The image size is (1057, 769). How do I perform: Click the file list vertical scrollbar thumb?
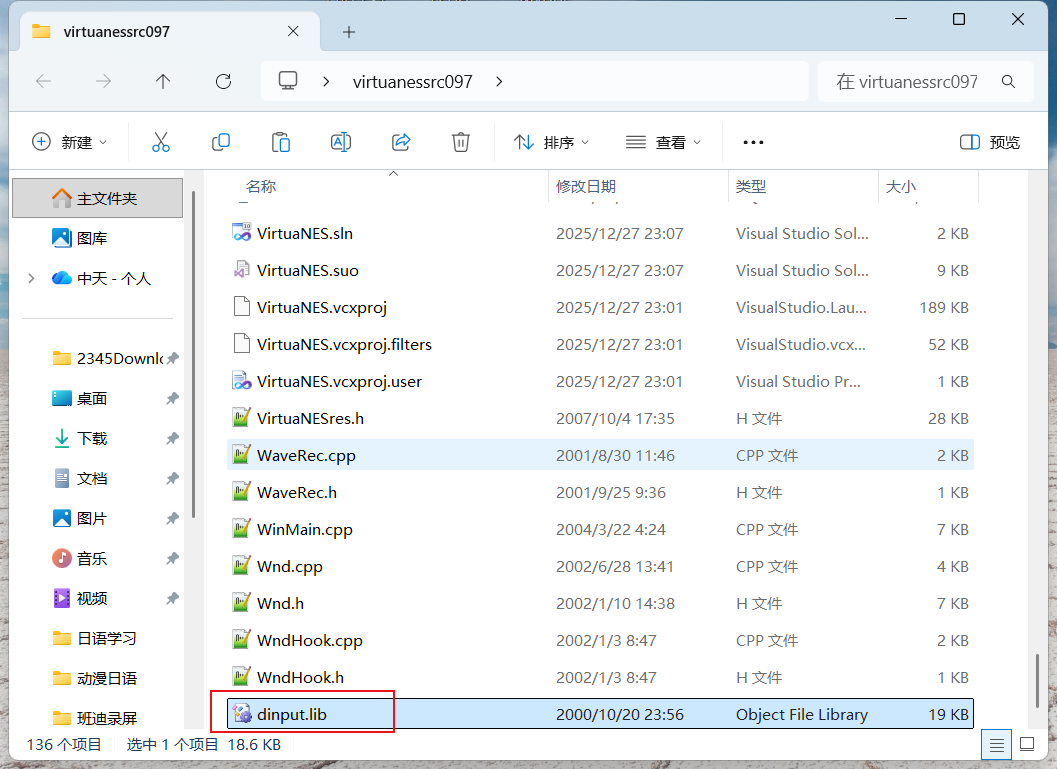(x=1037, y=681)
